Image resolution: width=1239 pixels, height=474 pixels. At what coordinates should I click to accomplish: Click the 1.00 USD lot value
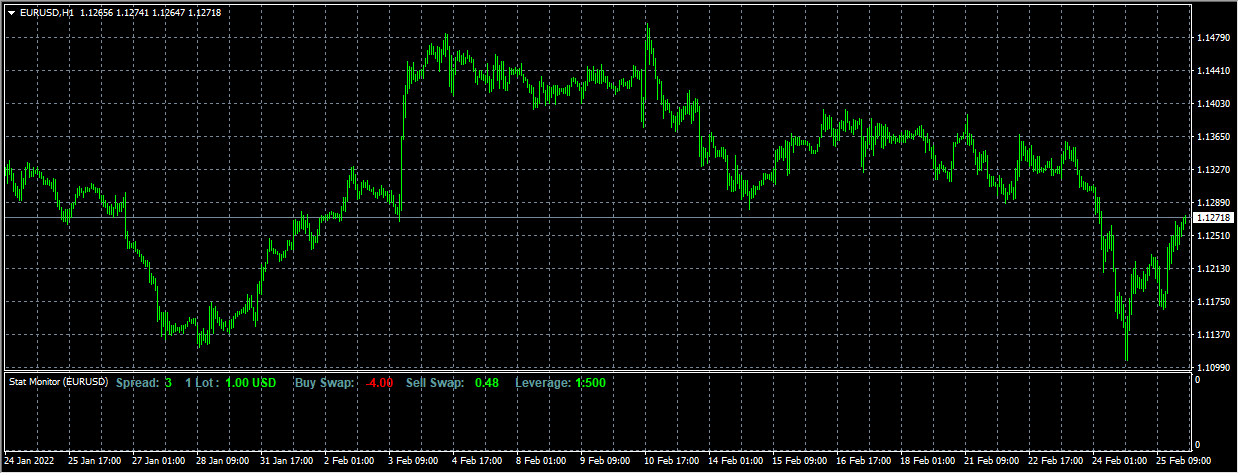[251, 383]
